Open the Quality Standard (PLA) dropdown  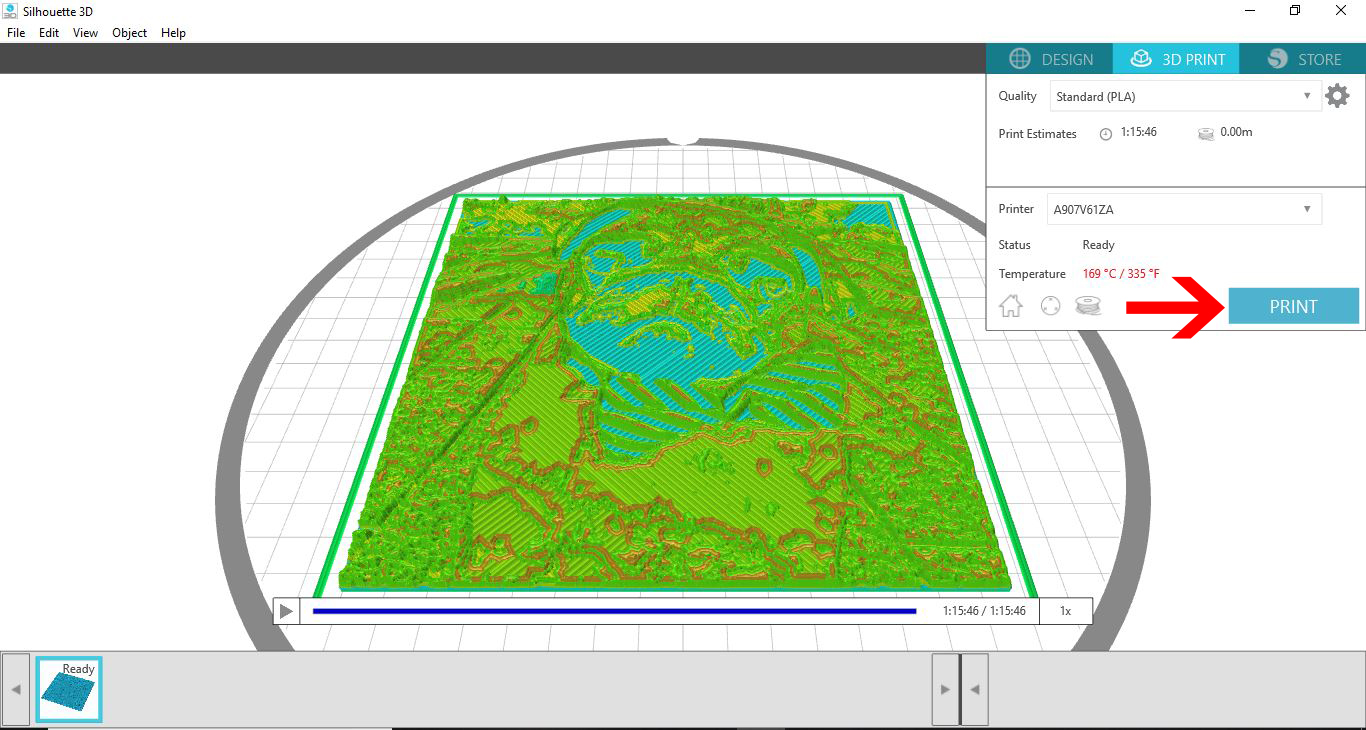pos(1185,96)
